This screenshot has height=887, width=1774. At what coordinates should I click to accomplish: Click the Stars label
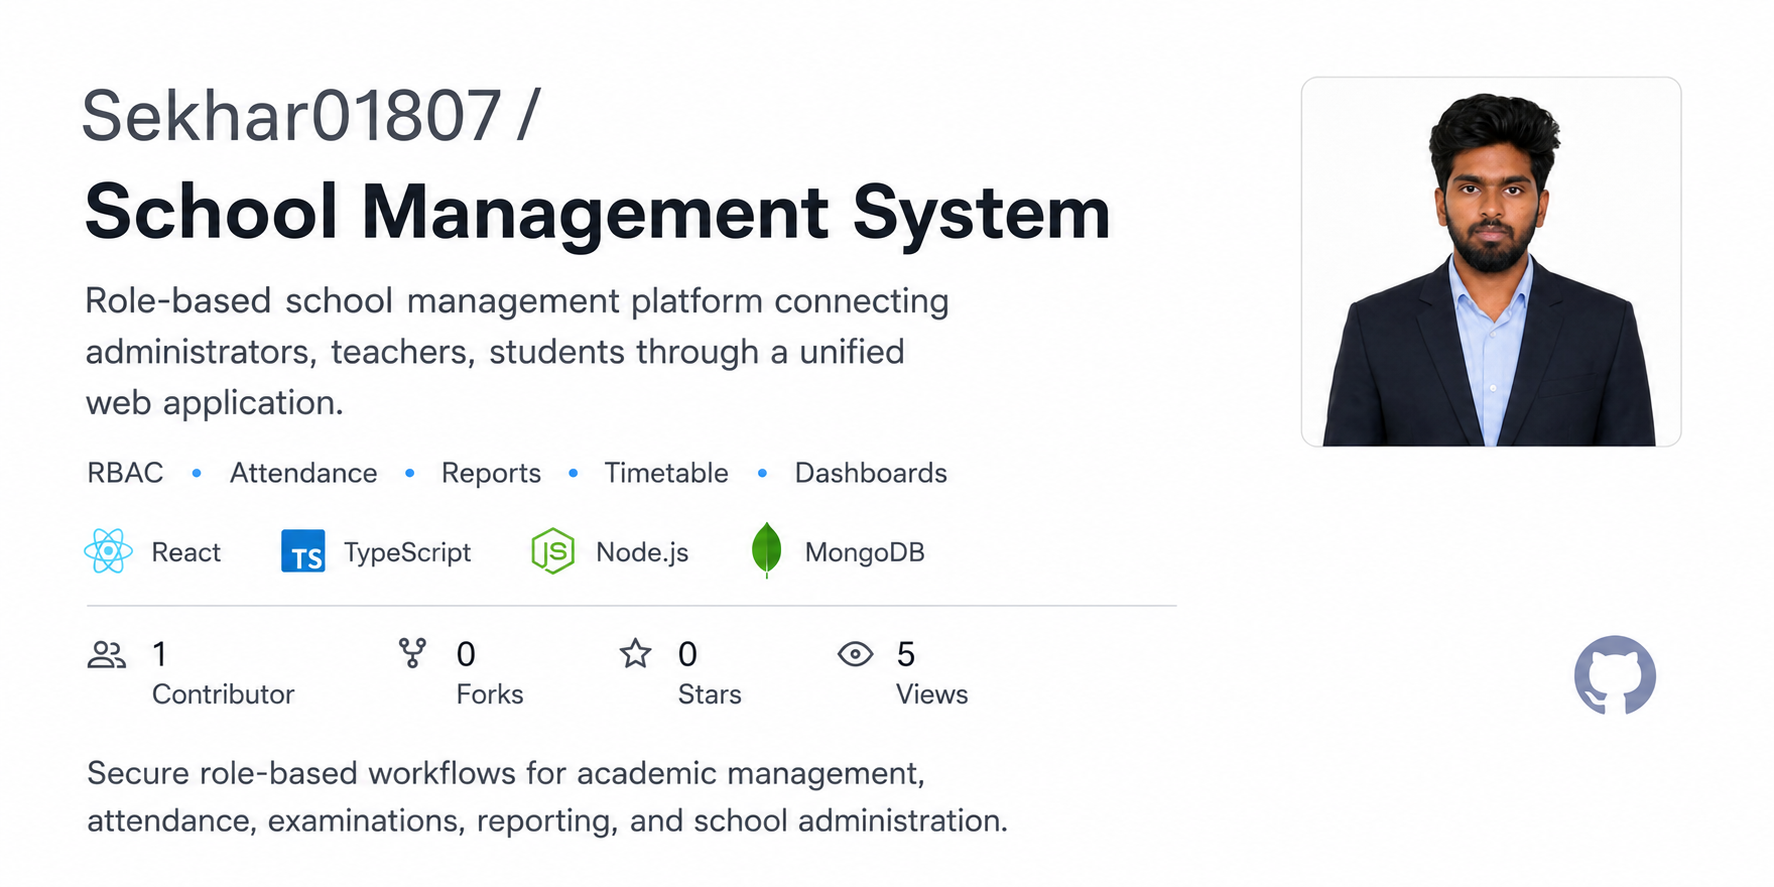(710, 694)
